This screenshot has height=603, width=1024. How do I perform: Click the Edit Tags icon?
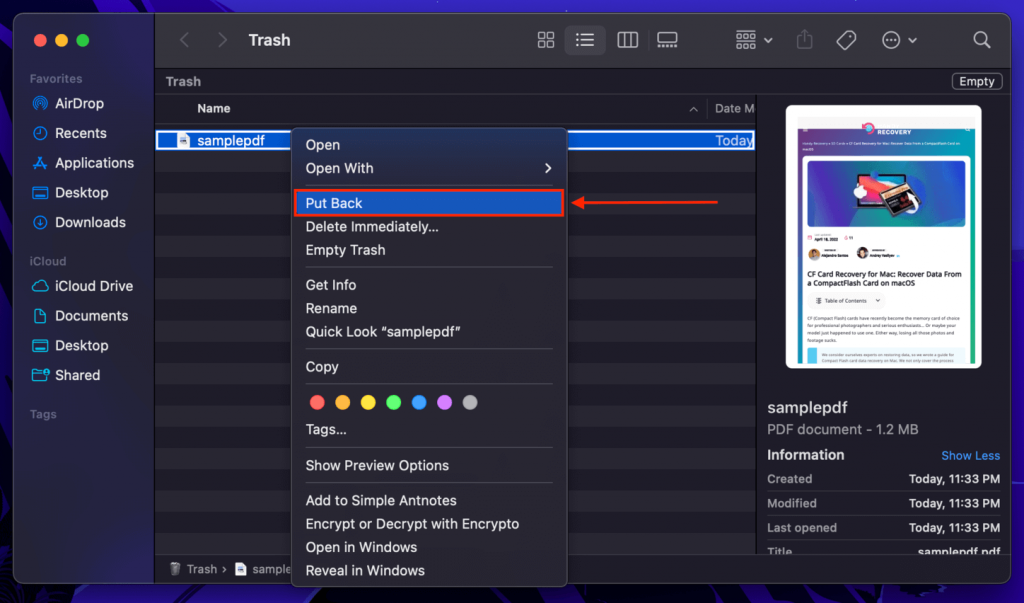click(845, 40)
